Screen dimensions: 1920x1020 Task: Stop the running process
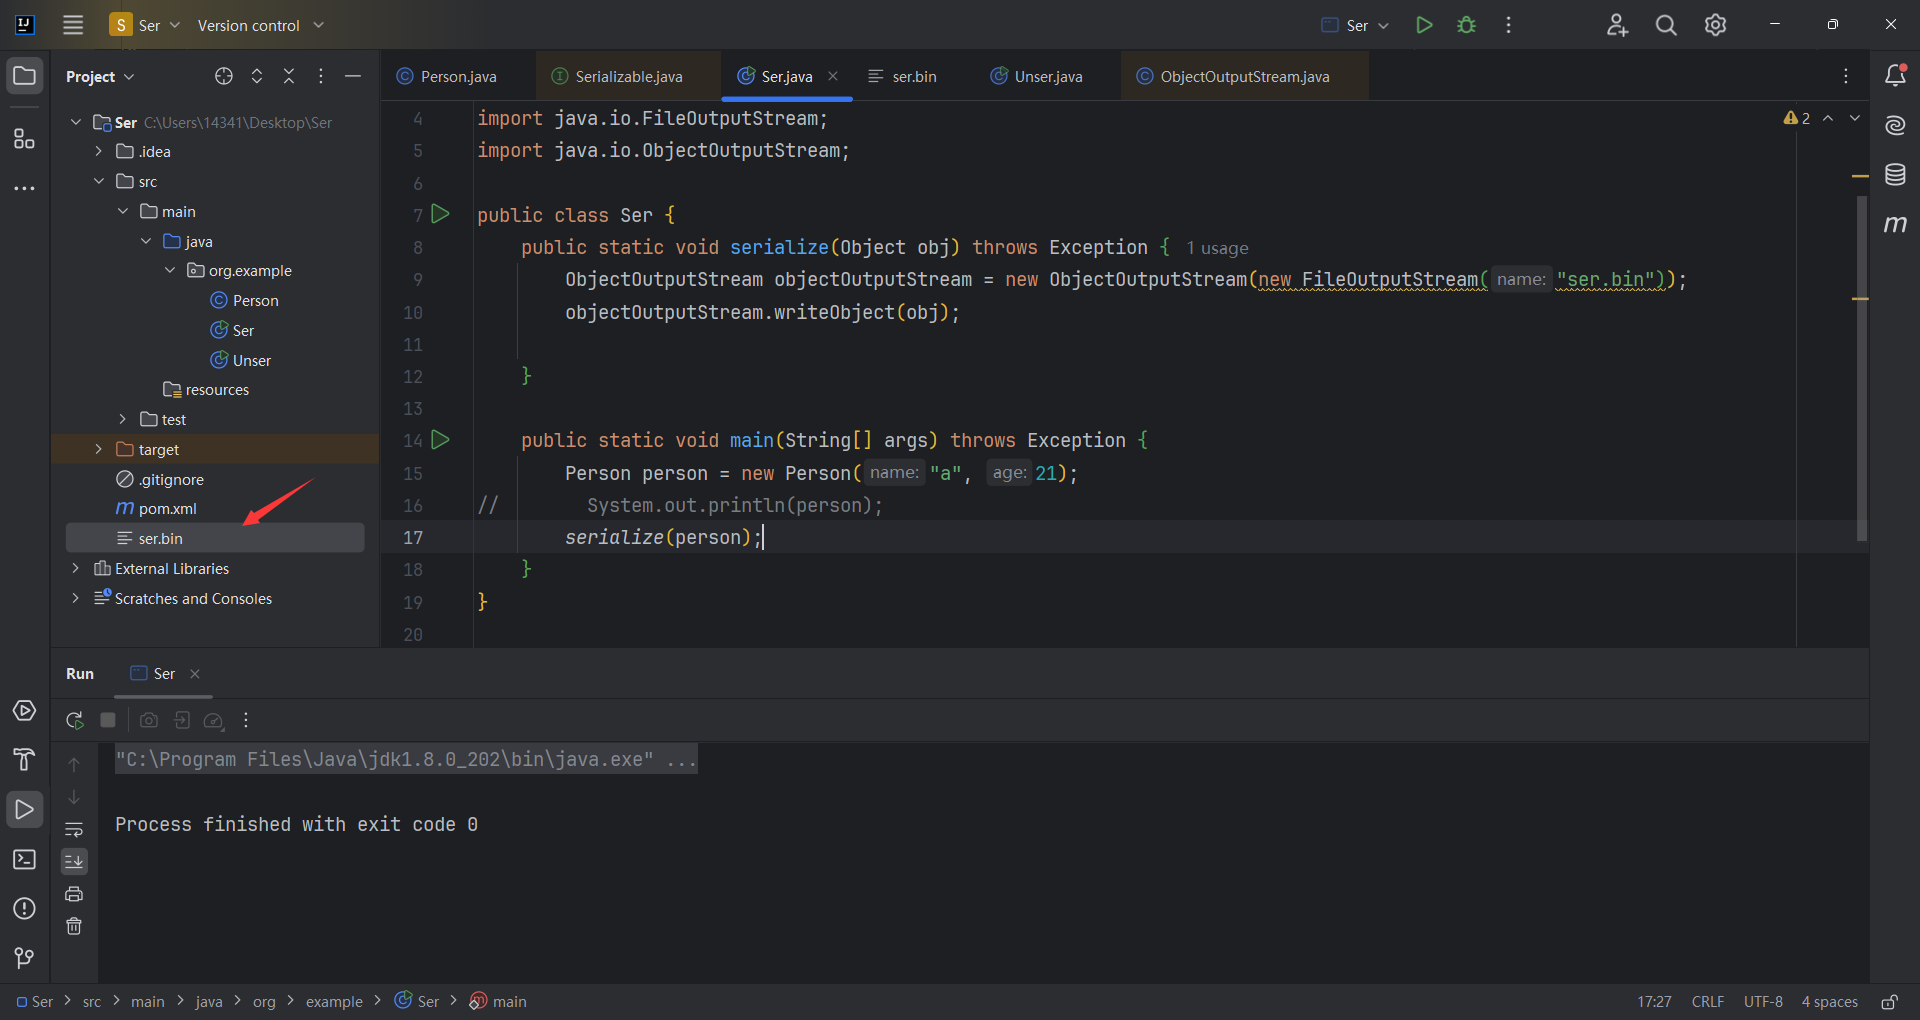[108, 720]
